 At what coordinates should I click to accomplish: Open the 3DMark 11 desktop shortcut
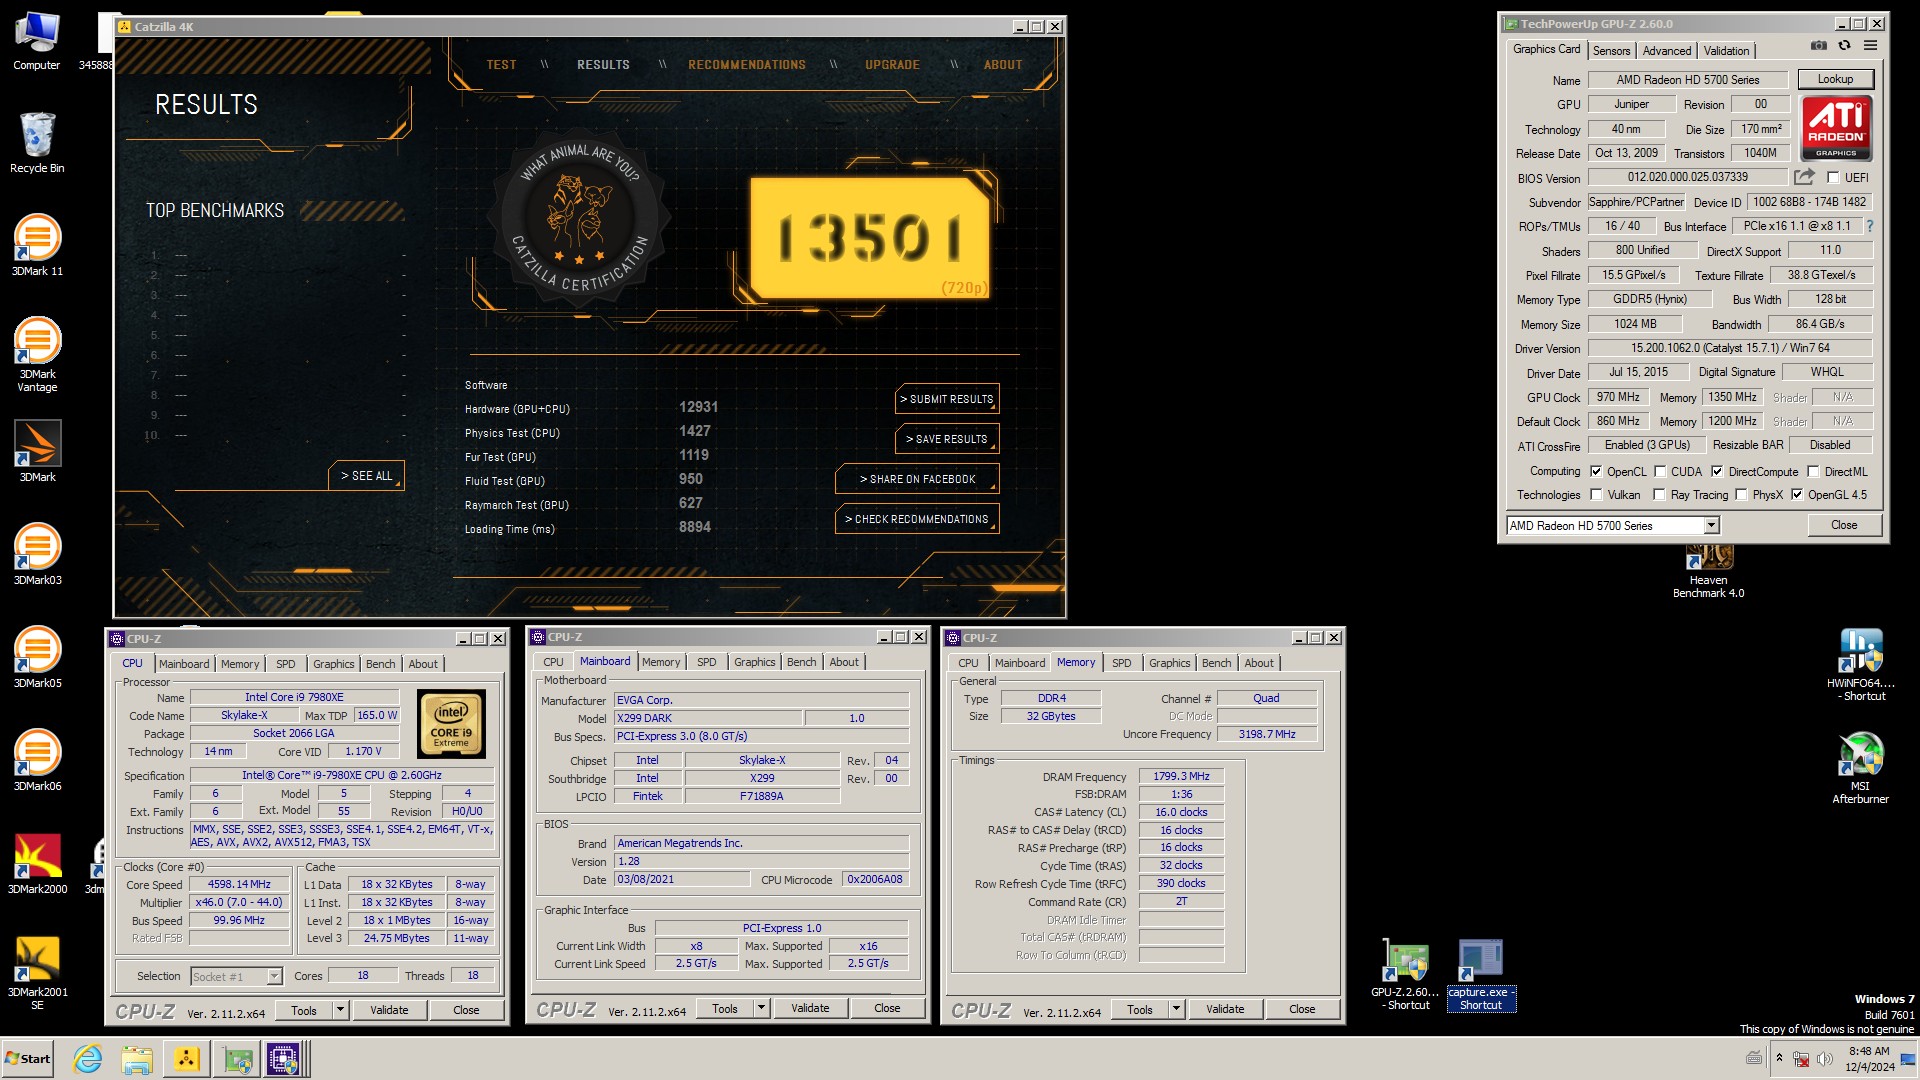coord(37,245)
